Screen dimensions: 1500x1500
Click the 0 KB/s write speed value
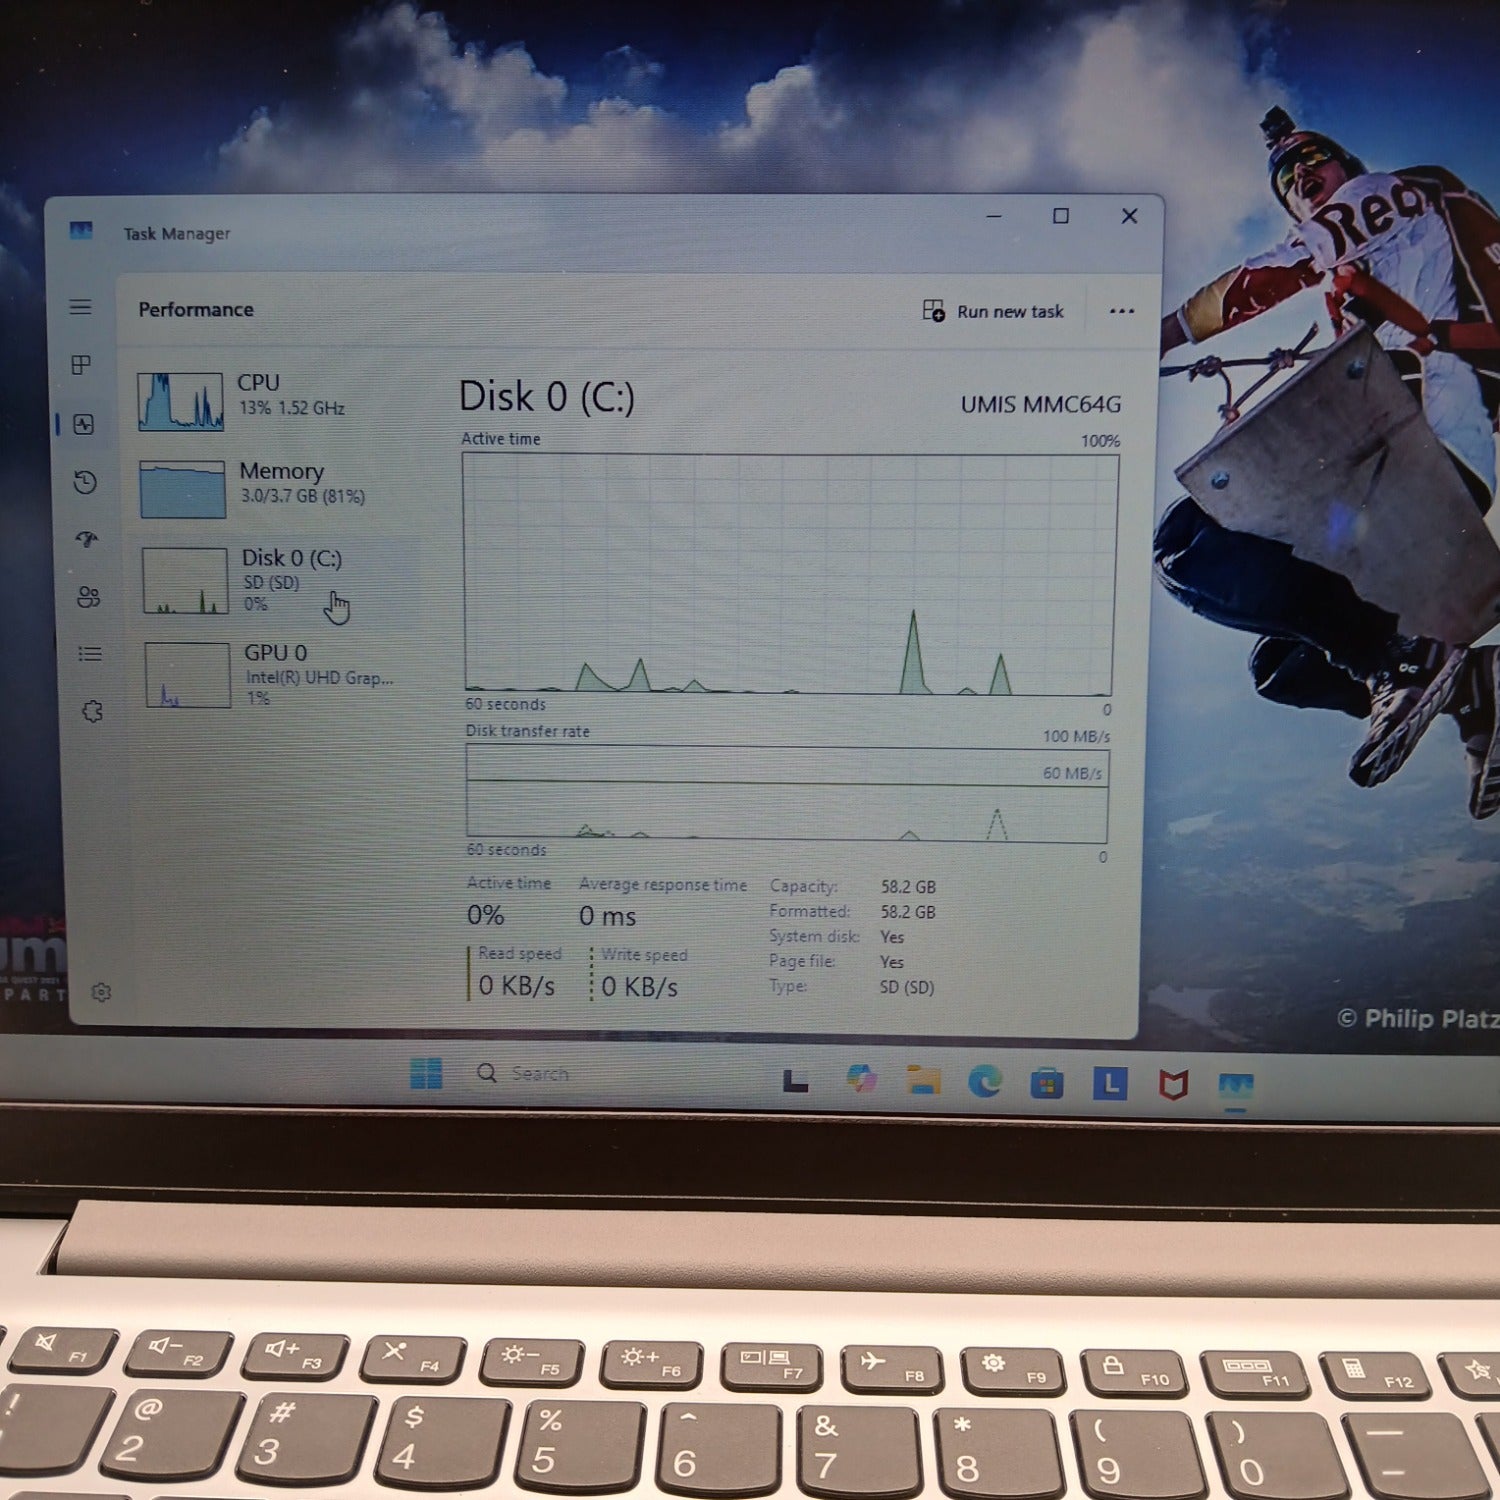[640, 987]
